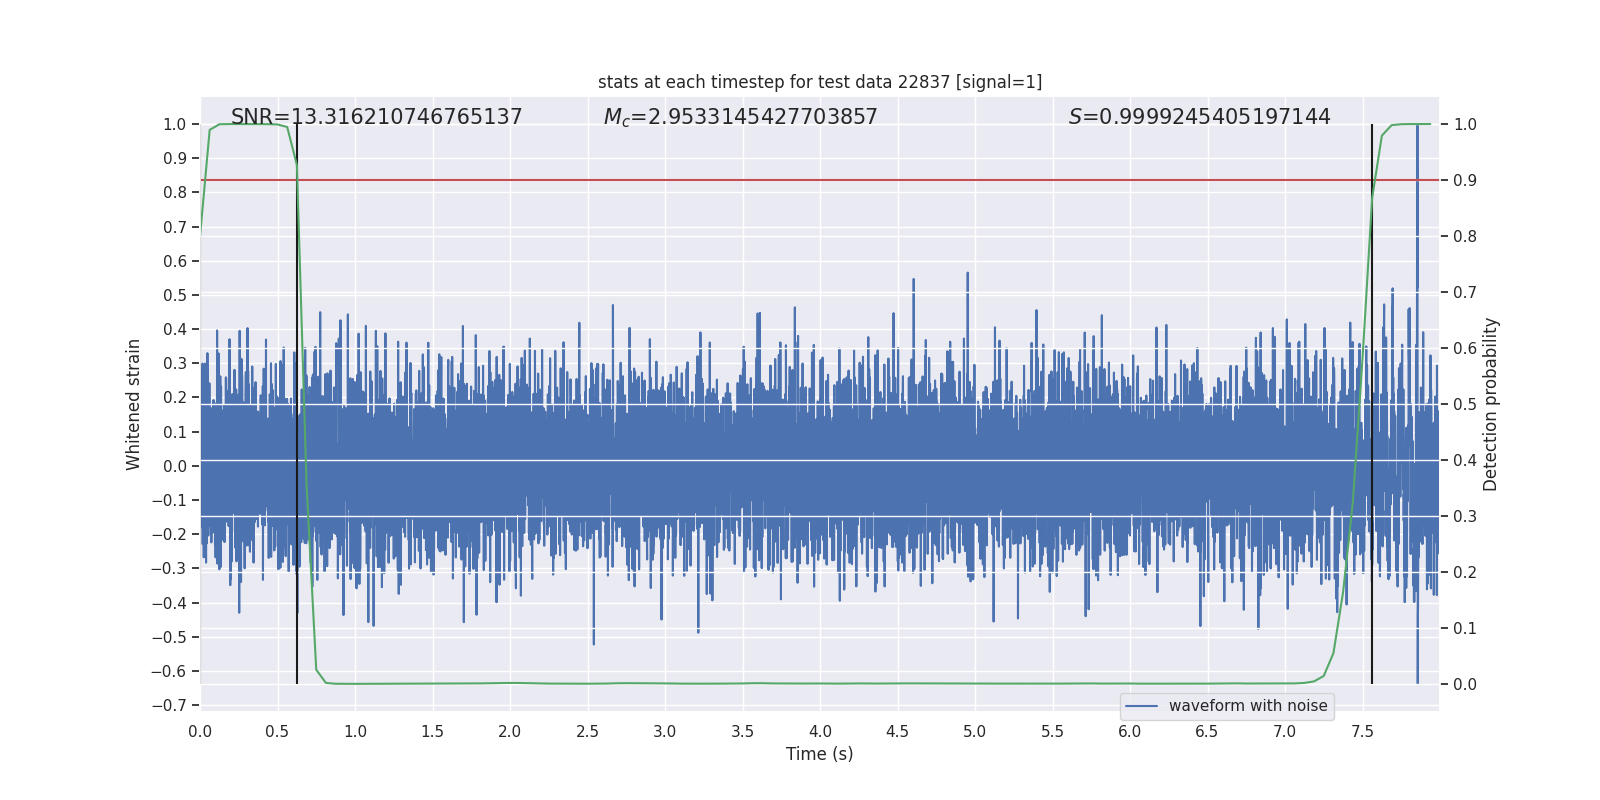Click the 'Whitened strain' y-axis label
This screenshot has width=1600, height=800.
coord(134,404)
